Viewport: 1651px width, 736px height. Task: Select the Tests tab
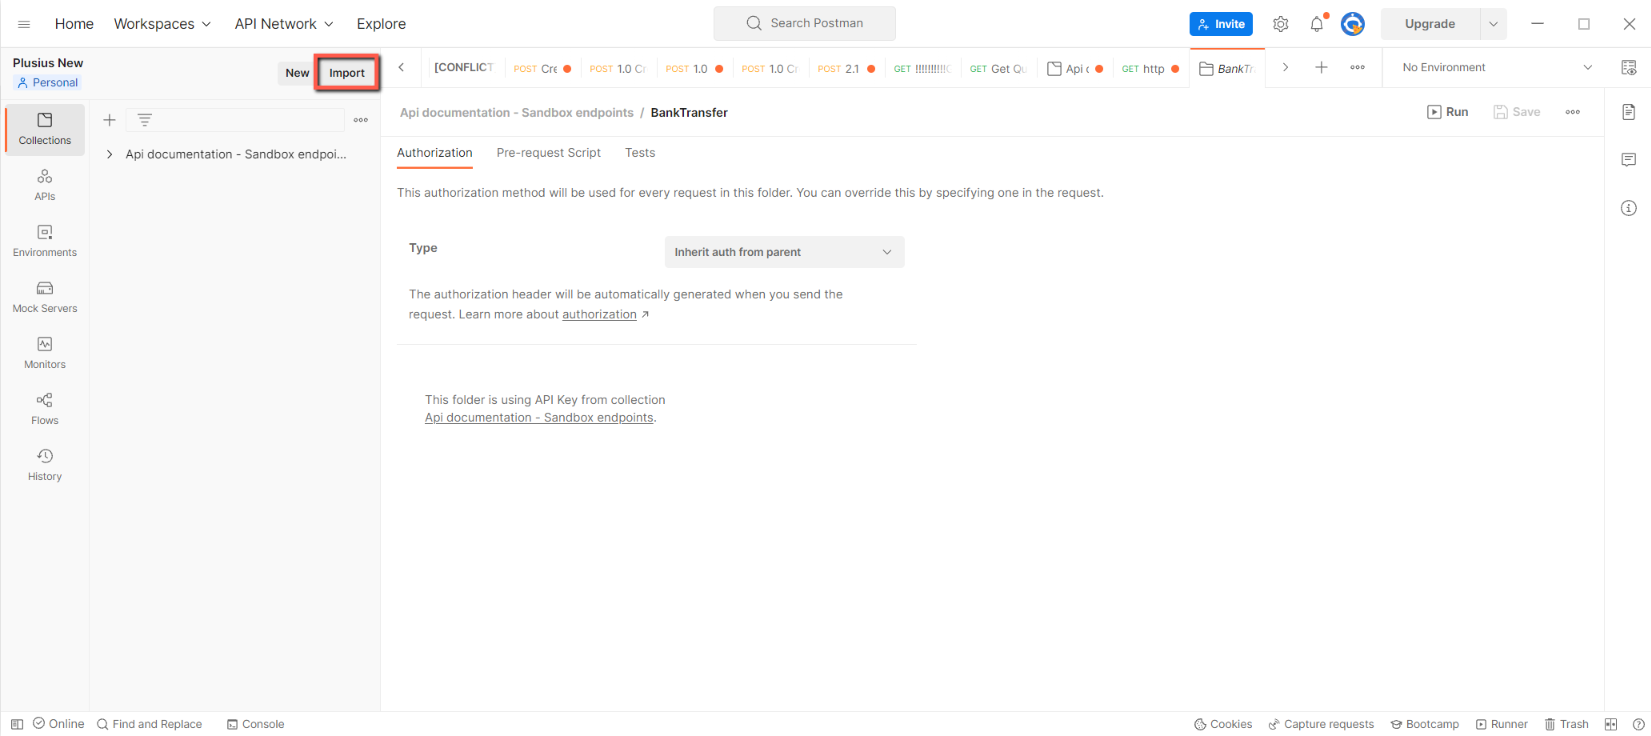tap(640, 153)
